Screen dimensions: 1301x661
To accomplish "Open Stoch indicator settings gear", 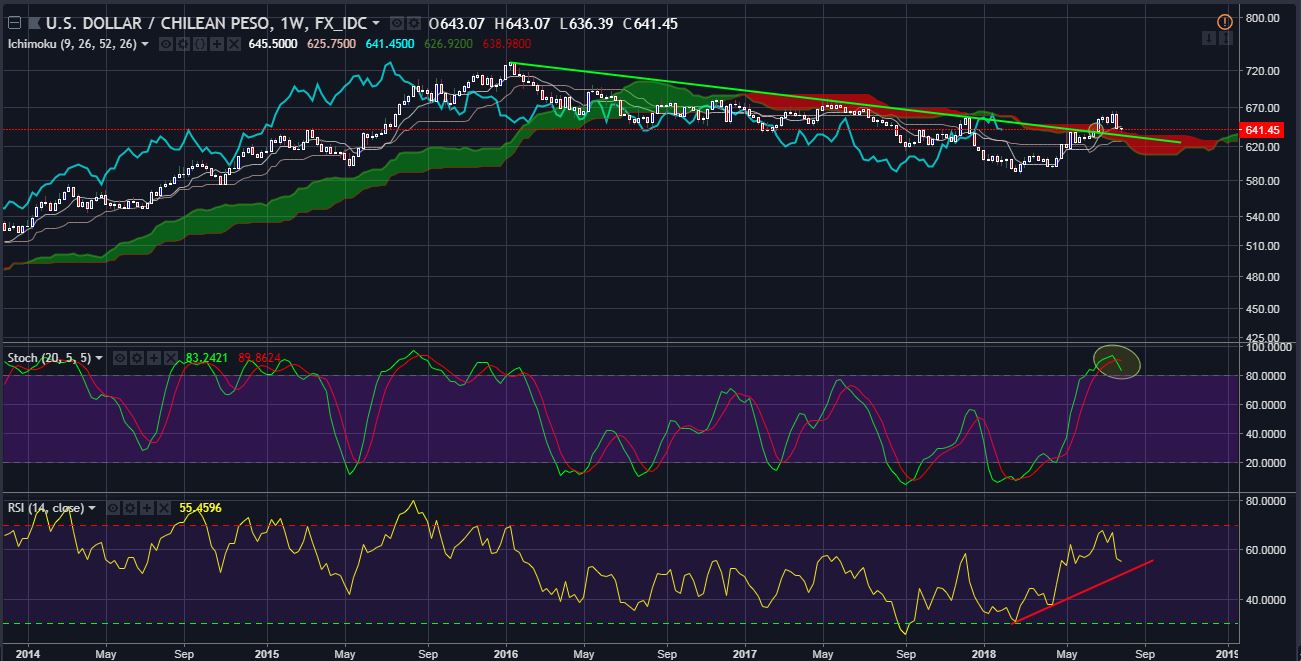I will (137, 357).
